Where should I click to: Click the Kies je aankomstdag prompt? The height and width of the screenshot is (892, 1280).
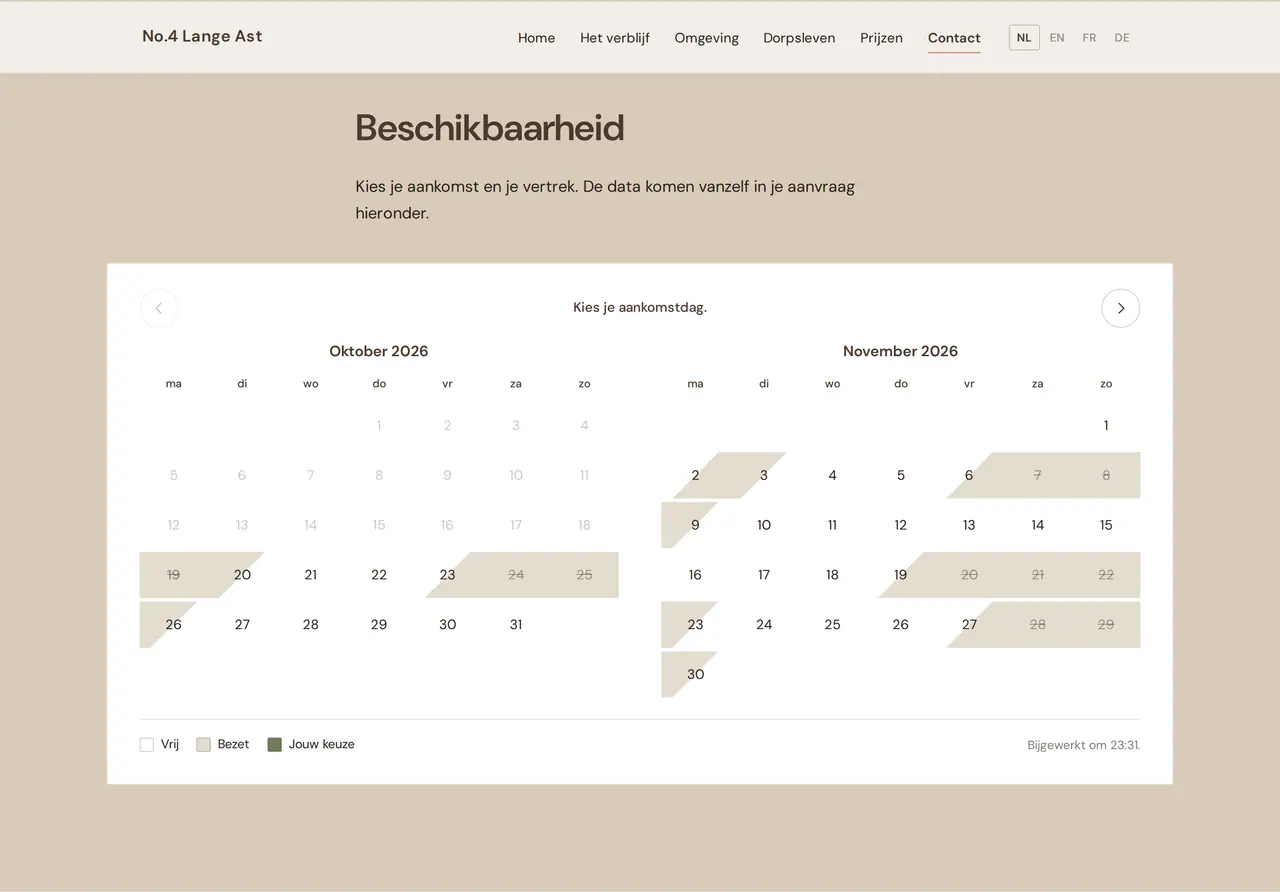(640, 307)
